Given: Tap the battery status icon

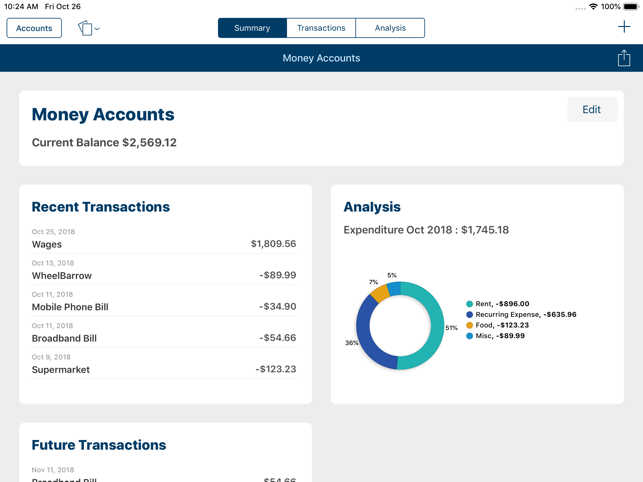Looking at the screenshot, I should (x=631, y=7).
